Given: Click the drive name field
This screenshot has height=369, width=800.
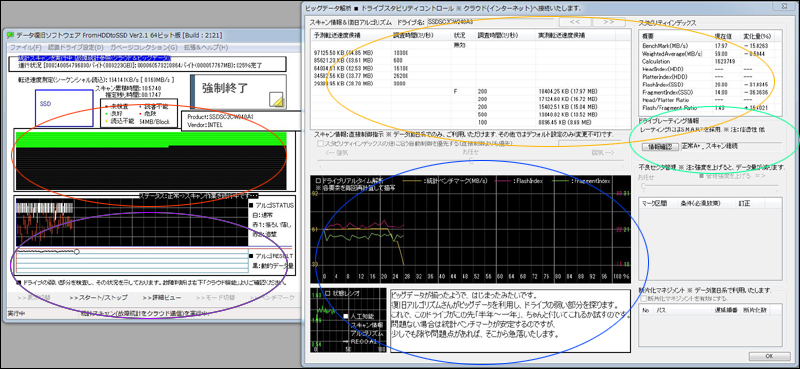Looking at the screenshot, I should (490, 22).
